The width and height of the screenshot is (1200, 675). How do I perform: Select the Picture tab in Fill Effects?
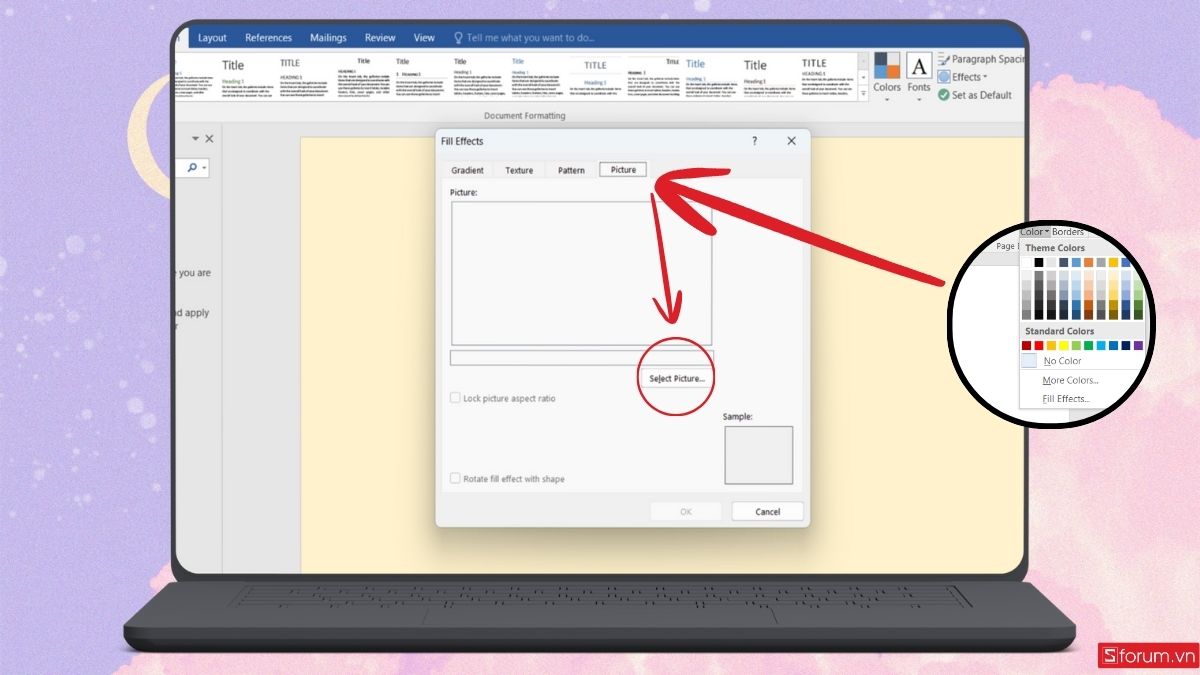623,170
